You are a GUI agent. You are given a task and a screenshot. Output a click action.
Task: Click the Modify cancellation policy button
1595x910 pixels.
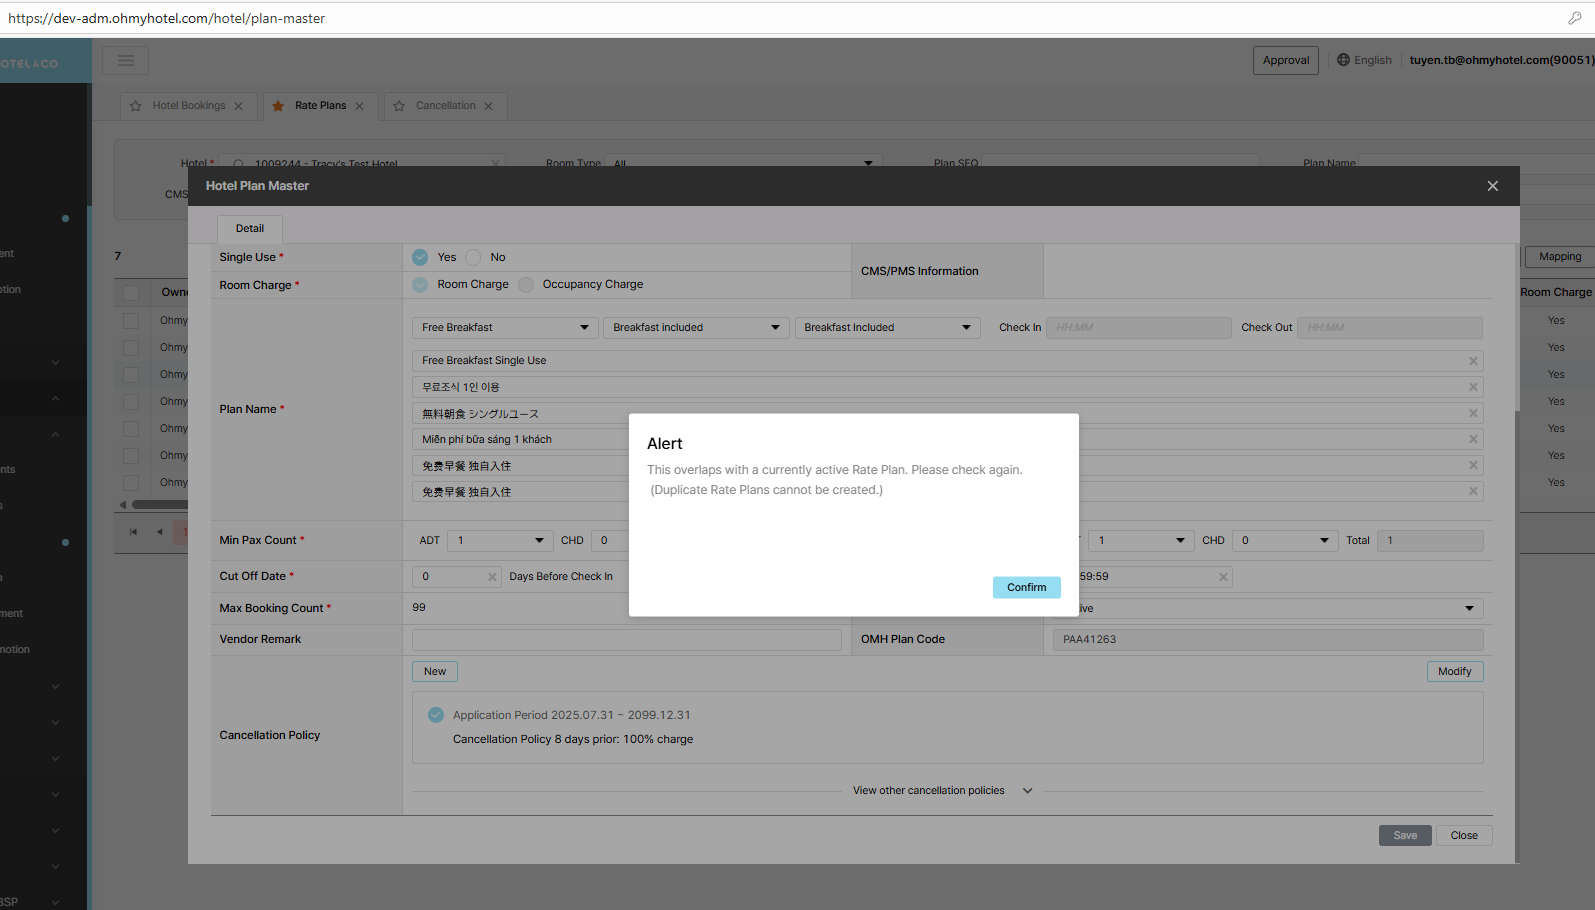tap(1454, 672)
